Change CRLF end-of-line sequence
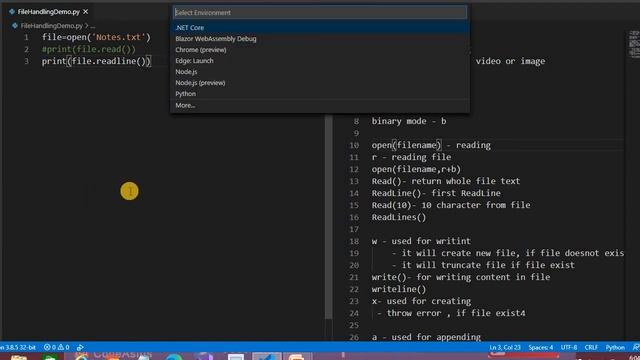The image size is (640, 360). pos(591,347)
